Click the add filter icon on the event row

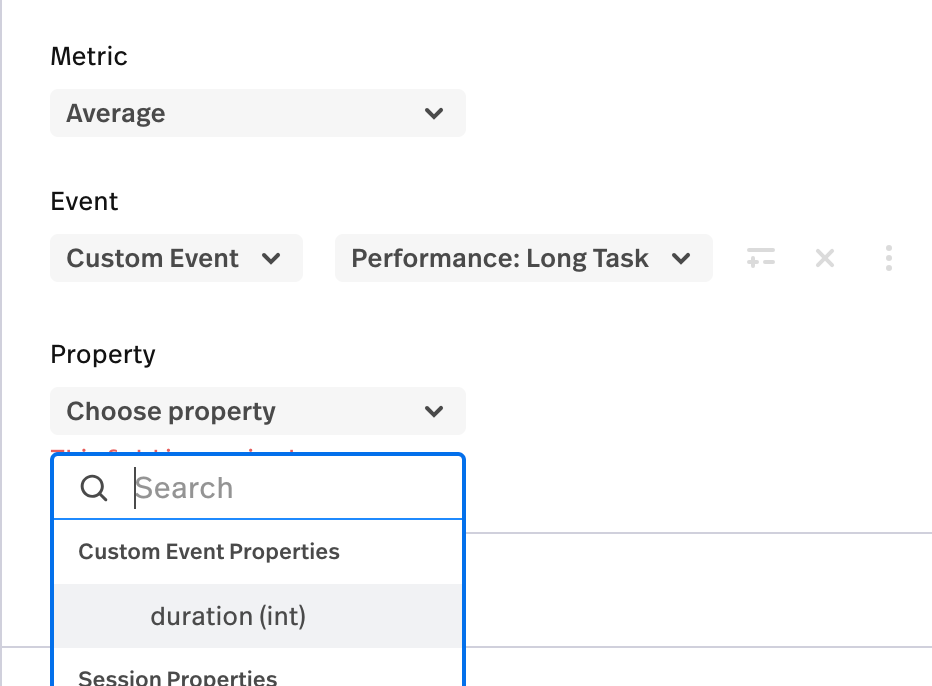click(x=761, y=259)
